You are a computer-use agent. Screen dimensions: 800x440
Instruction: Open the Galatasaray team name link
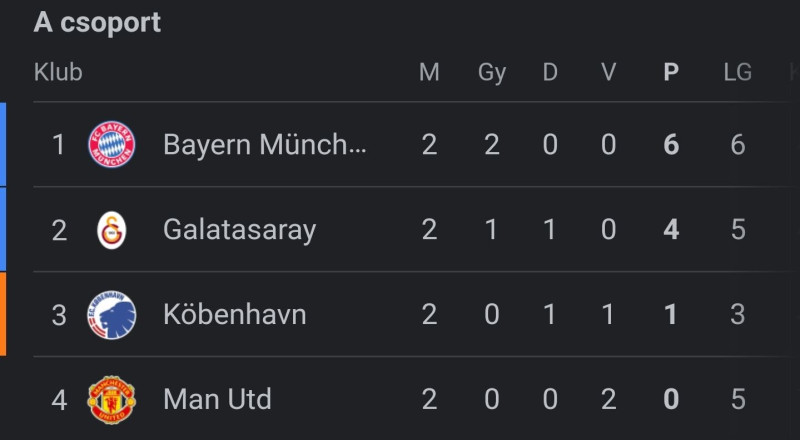(240, 230)
